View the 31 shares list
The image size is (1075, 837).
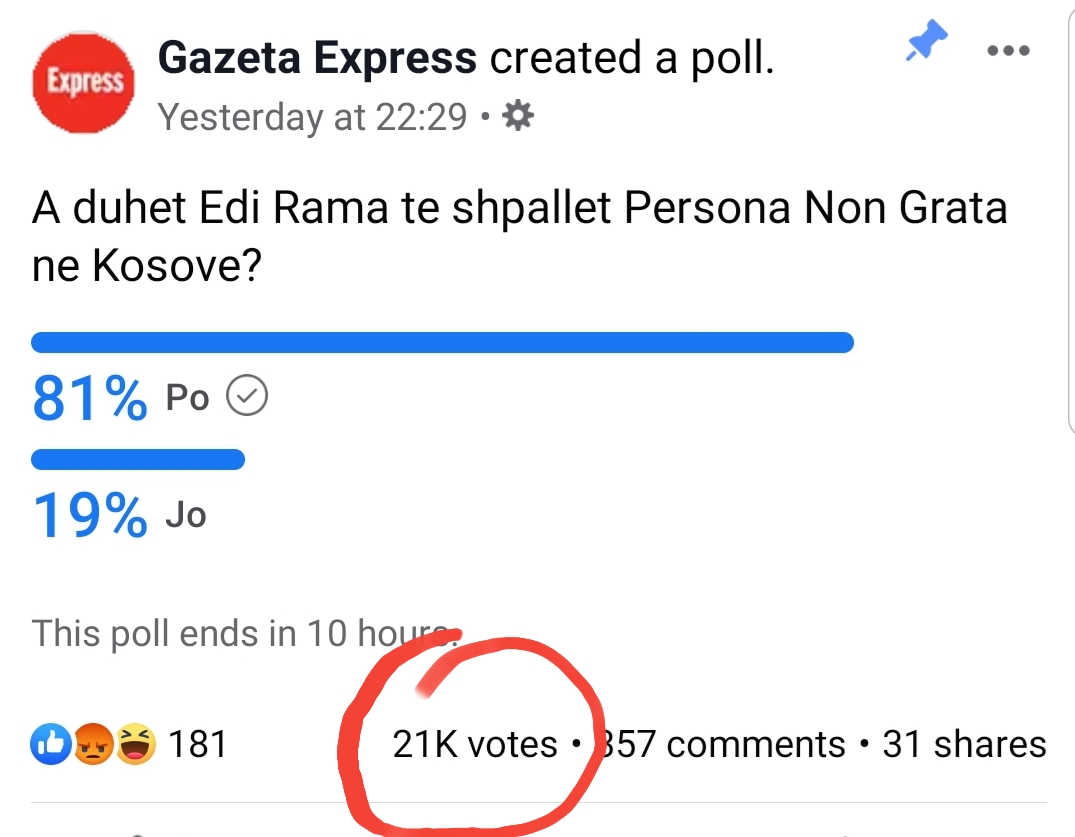[x=964, y=744]
